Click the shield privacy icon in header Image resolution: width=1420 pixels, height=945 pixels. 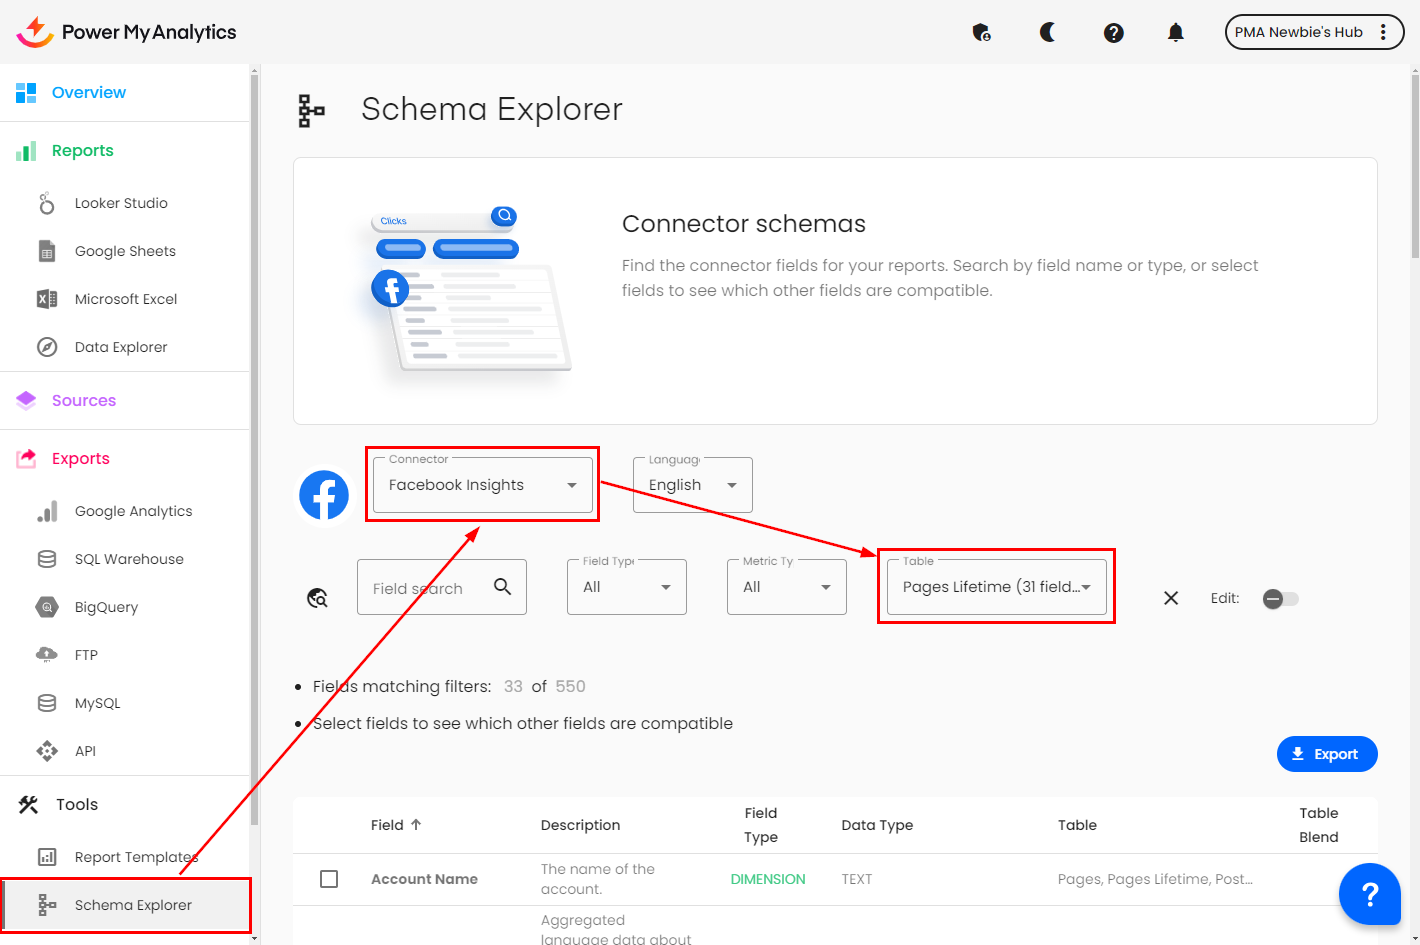click(981, 33)
